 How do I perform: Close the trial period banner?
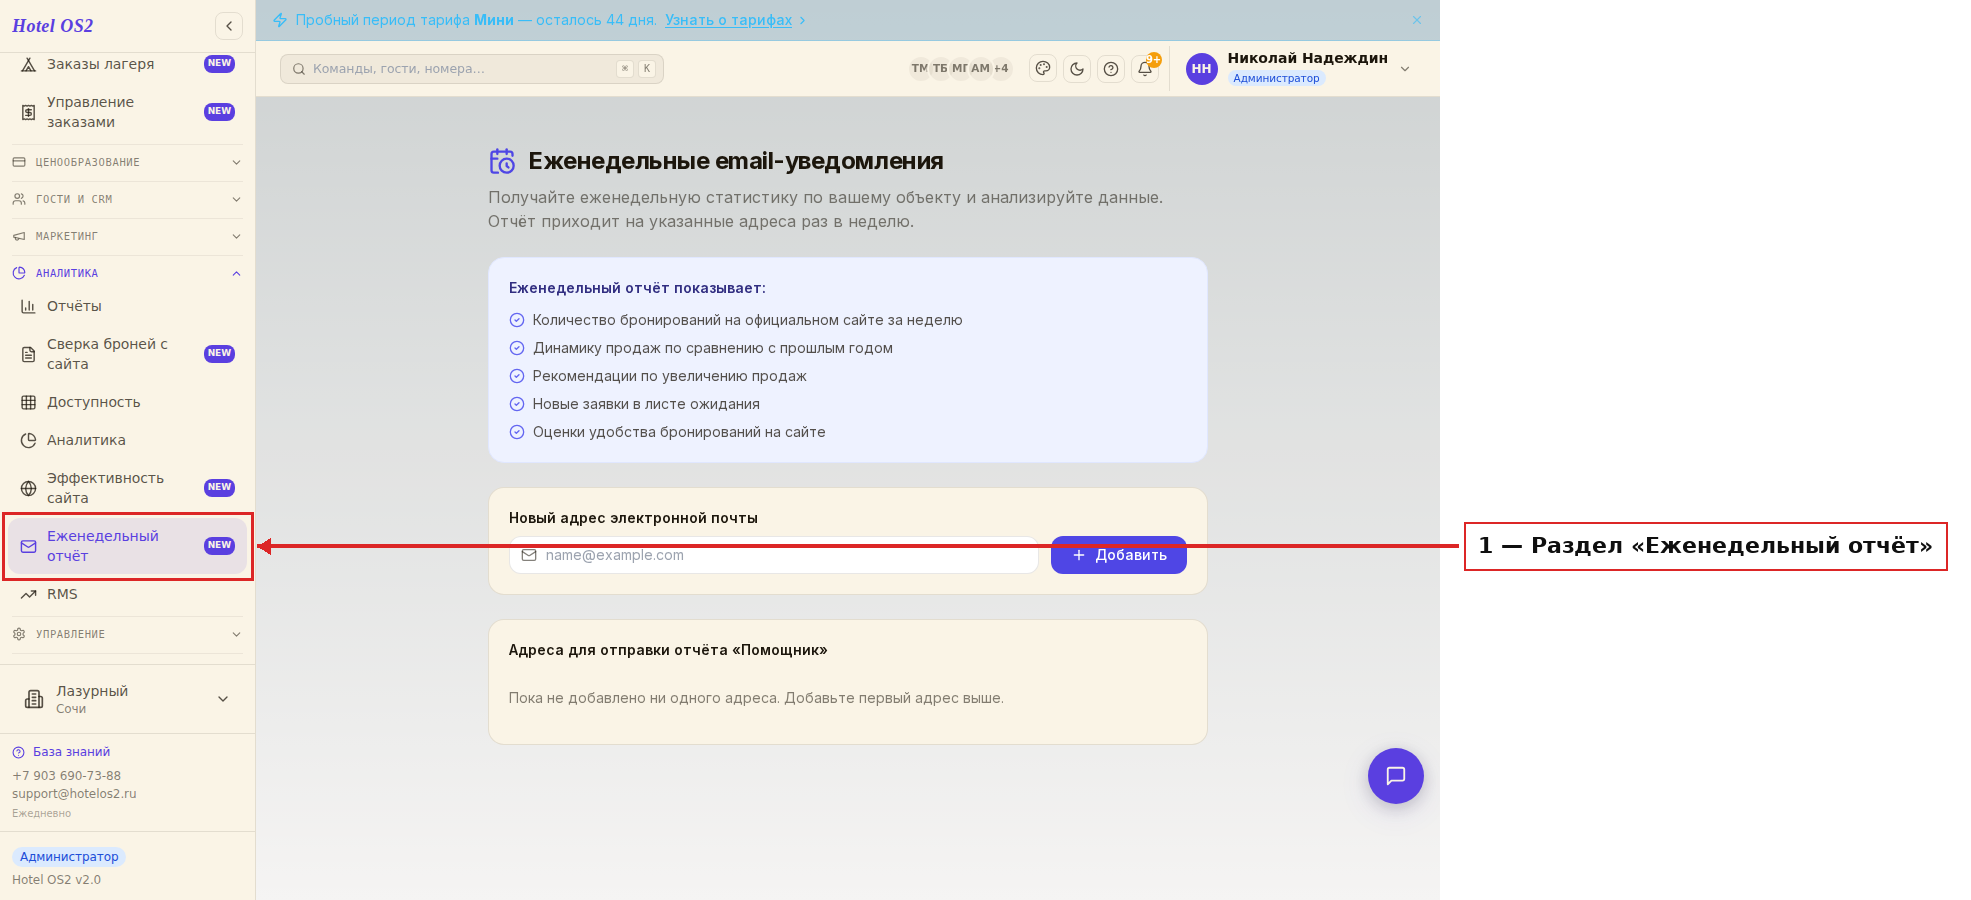(x=1417, y=20)
